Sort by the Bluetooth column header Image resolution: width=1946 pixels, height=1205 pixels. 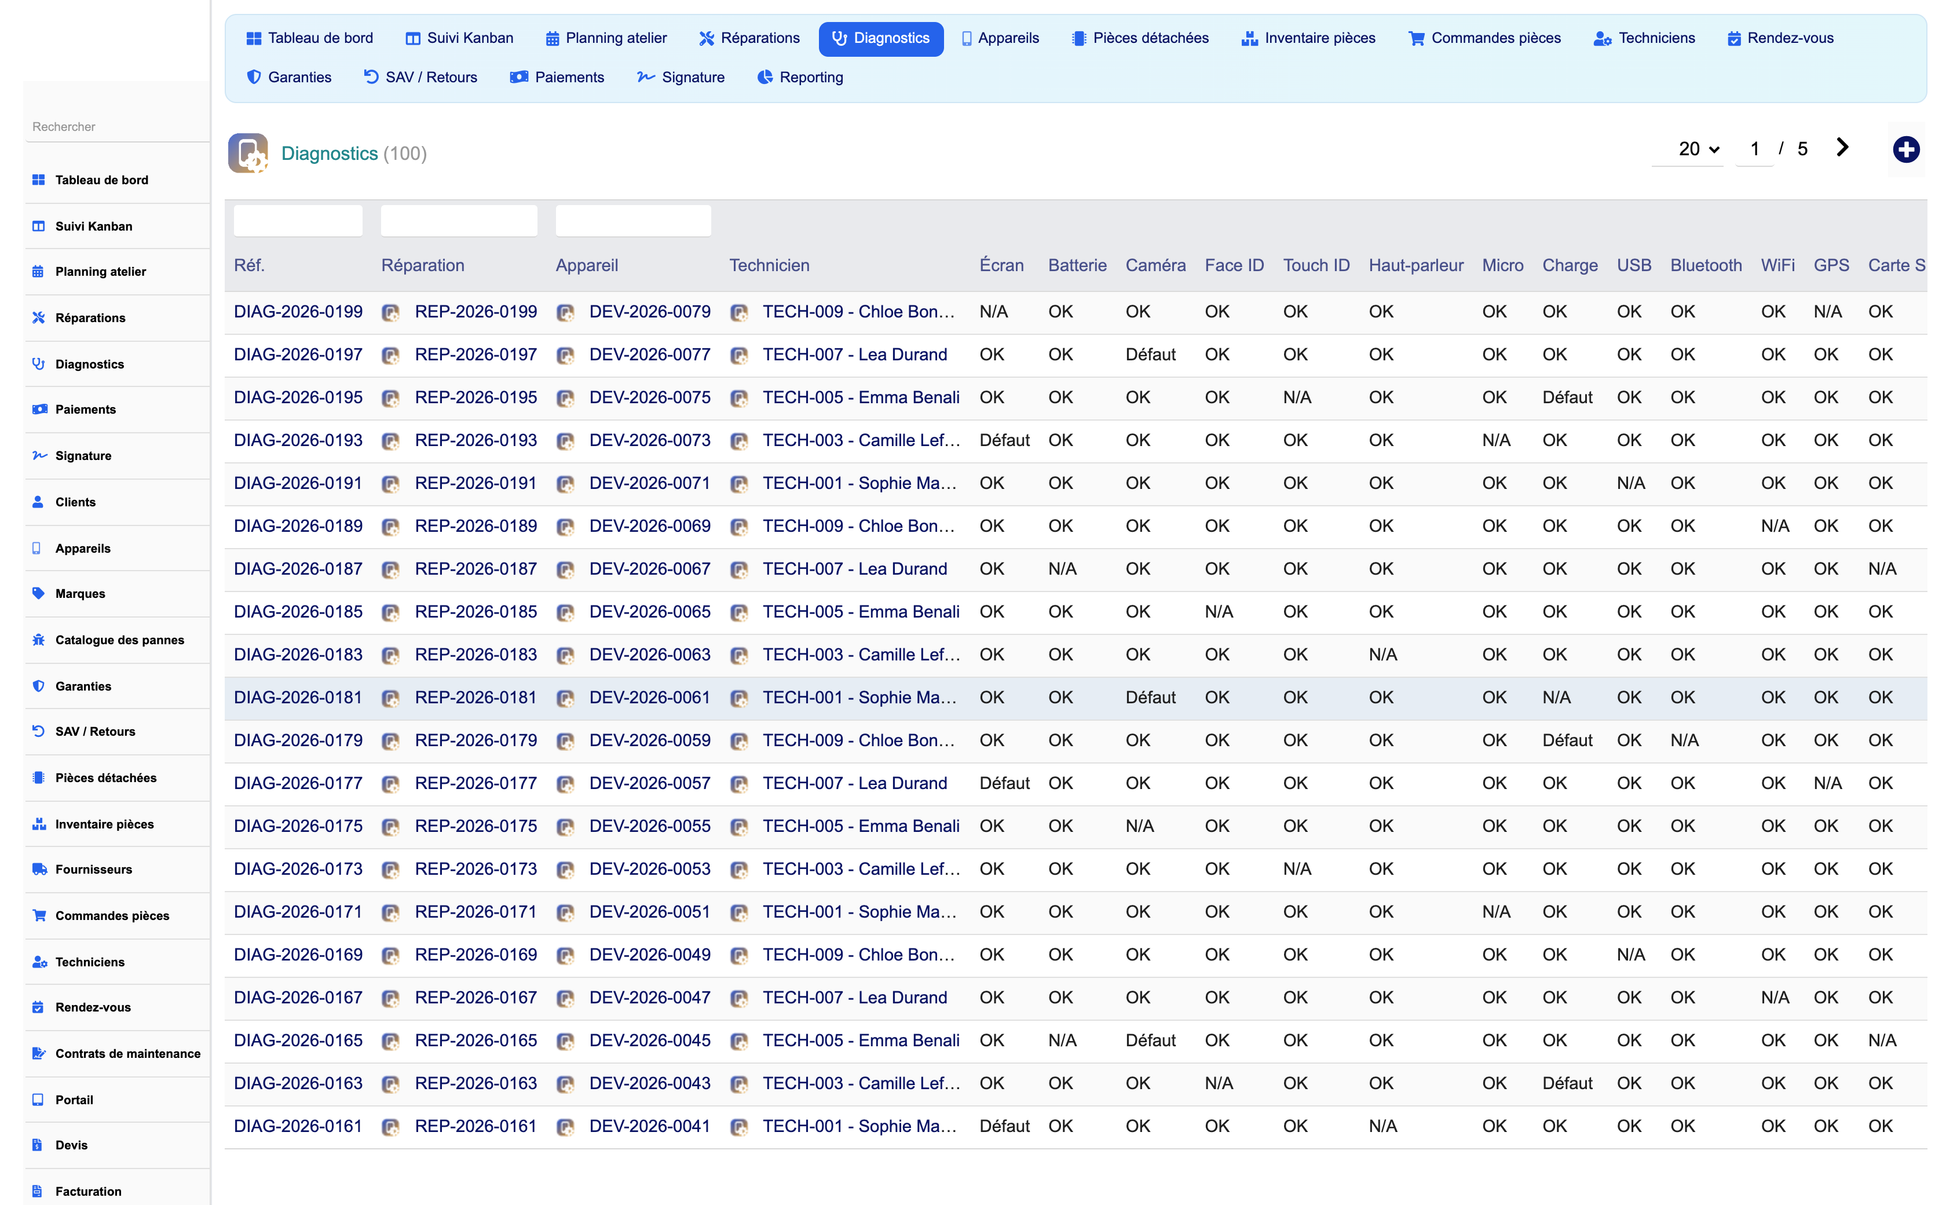tap(1706, 265)
